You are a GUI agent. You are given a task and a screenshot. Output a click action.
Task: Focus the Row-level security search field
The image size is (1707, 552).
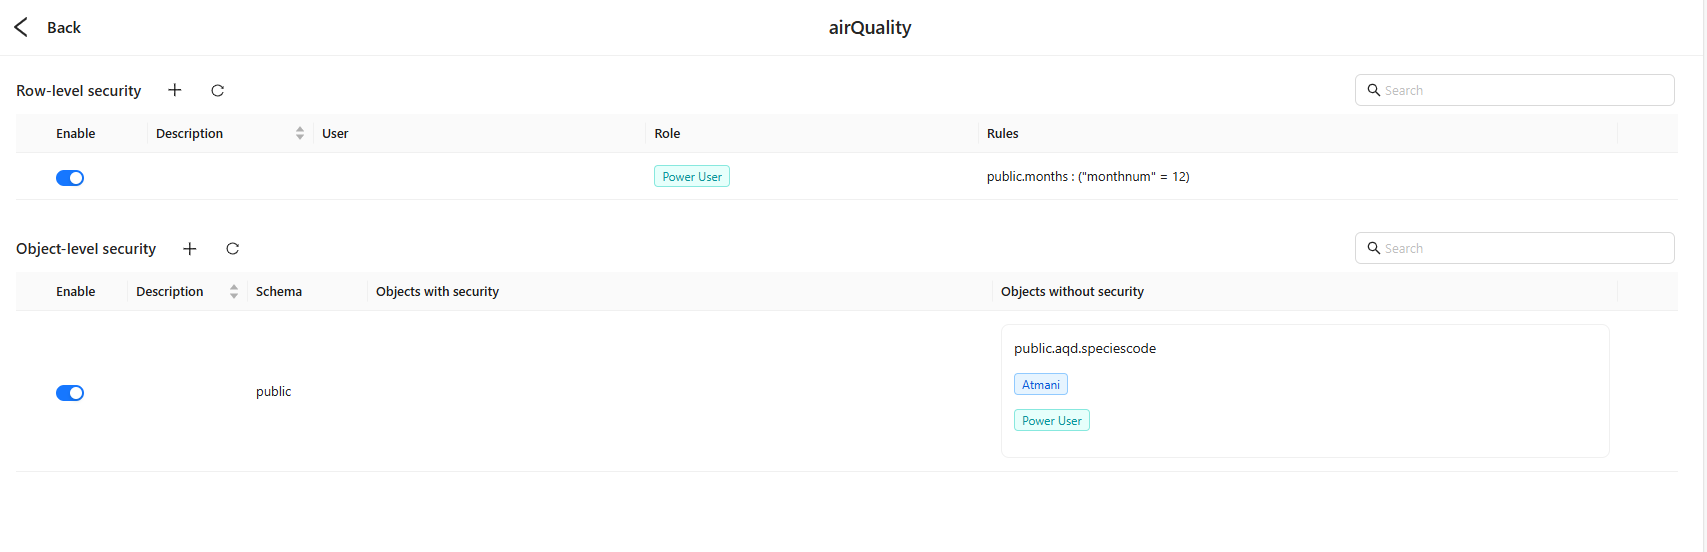tap(1514, 90)
